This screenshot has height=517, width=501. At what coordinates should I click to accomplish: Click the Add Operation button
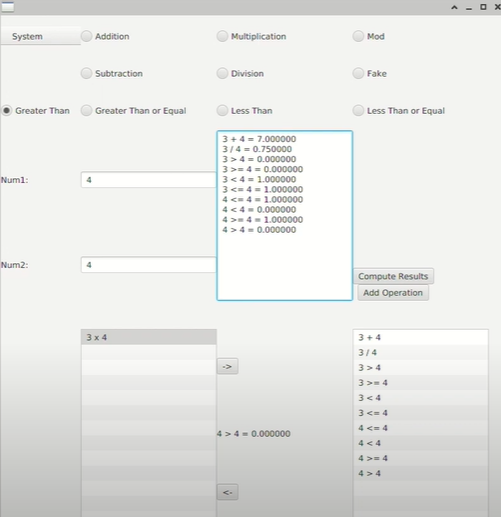click(393, 293)
